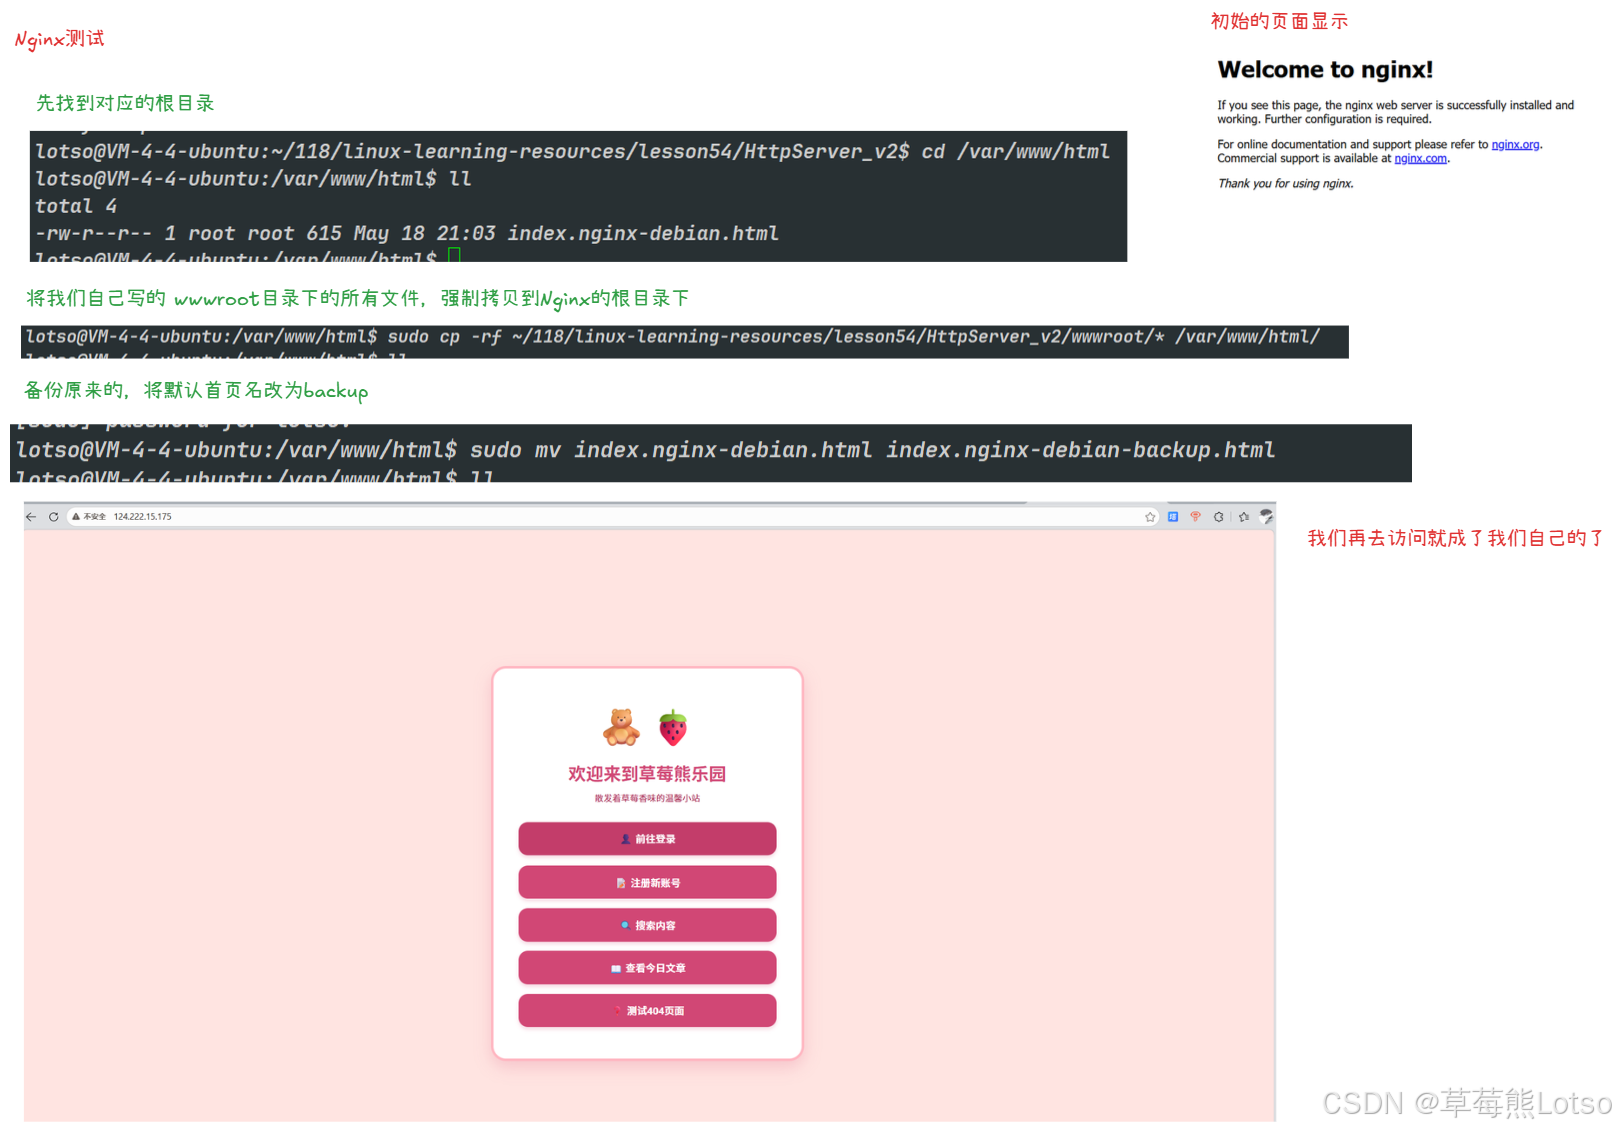Click the 先找到对应的根目录 green note

click(x=125, y=103)
